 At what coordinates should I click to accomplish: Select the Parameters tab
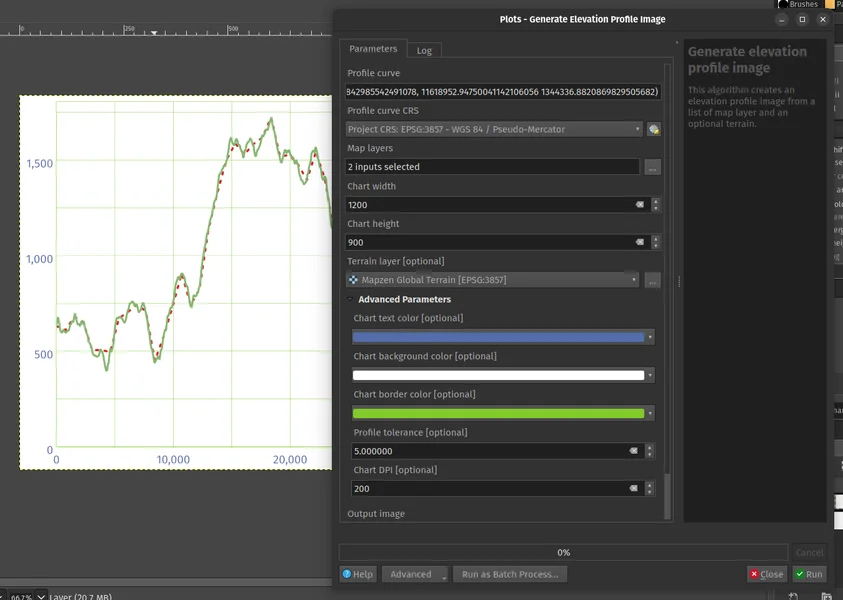(x=373, y=49)
